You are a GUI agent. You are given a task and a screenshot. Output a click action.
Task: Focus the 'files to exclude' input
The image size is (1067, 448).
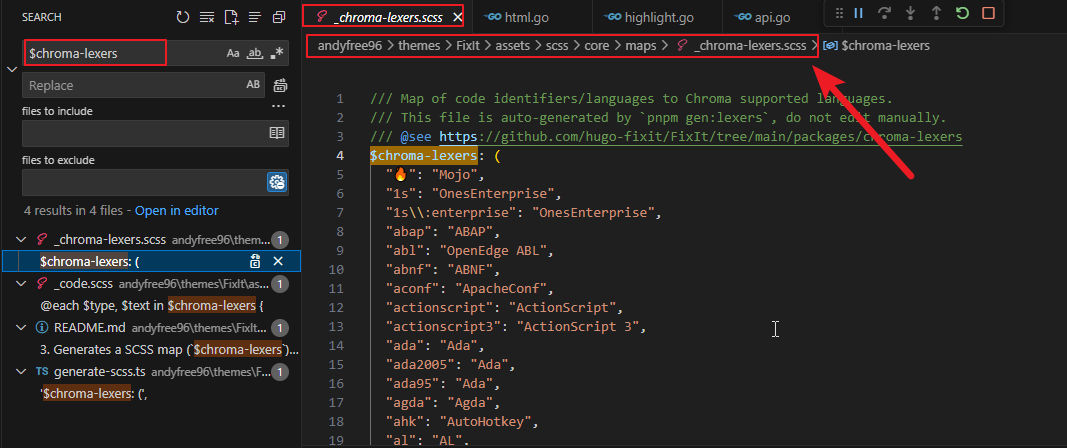[143, 182]
